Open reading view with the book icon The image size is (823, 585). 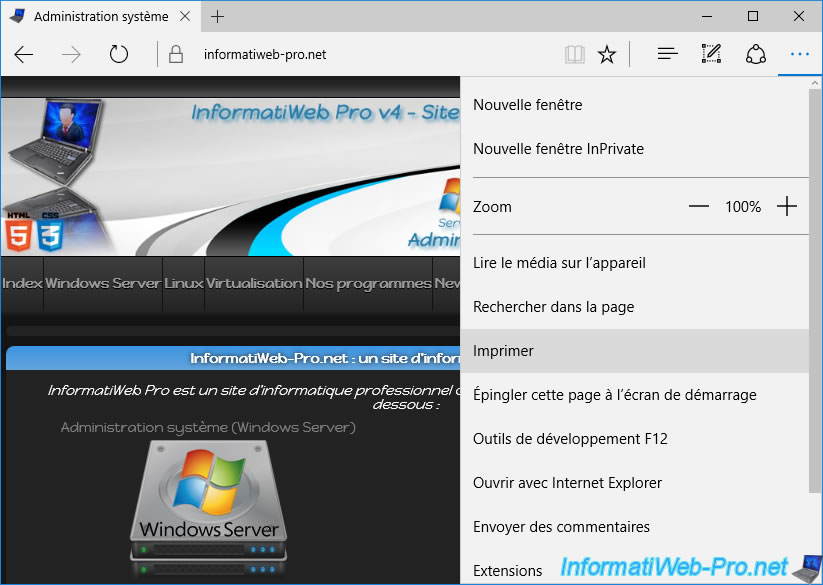575,54
